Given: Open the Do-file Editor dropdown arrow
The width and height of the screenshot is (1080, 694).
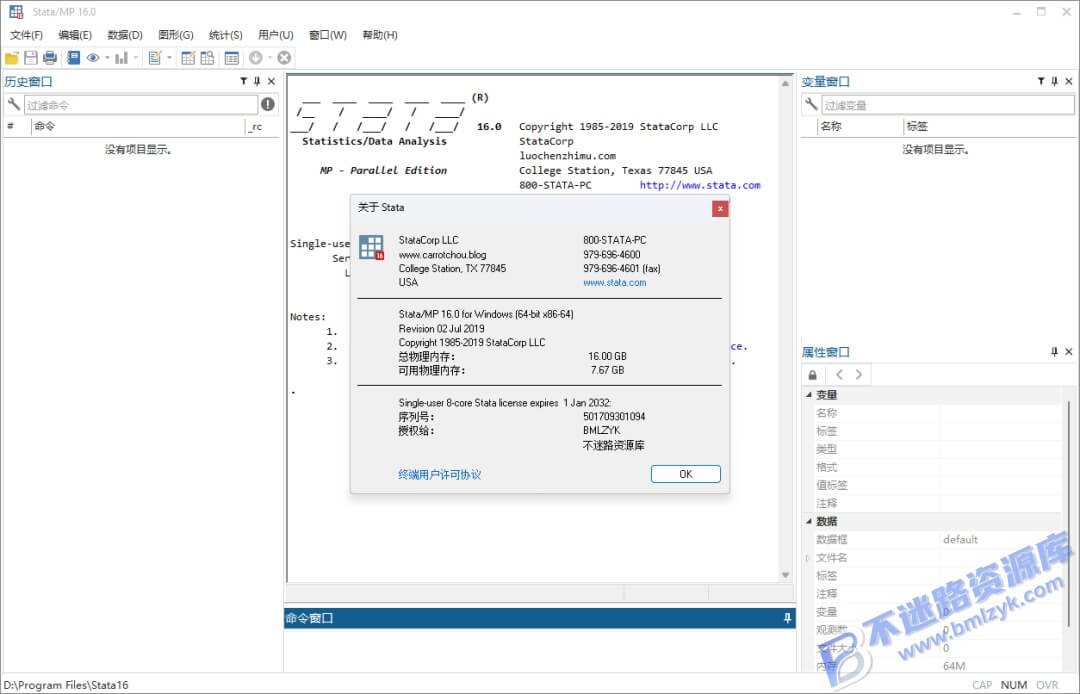Looking at the screenshot, I should pos(169,59).
